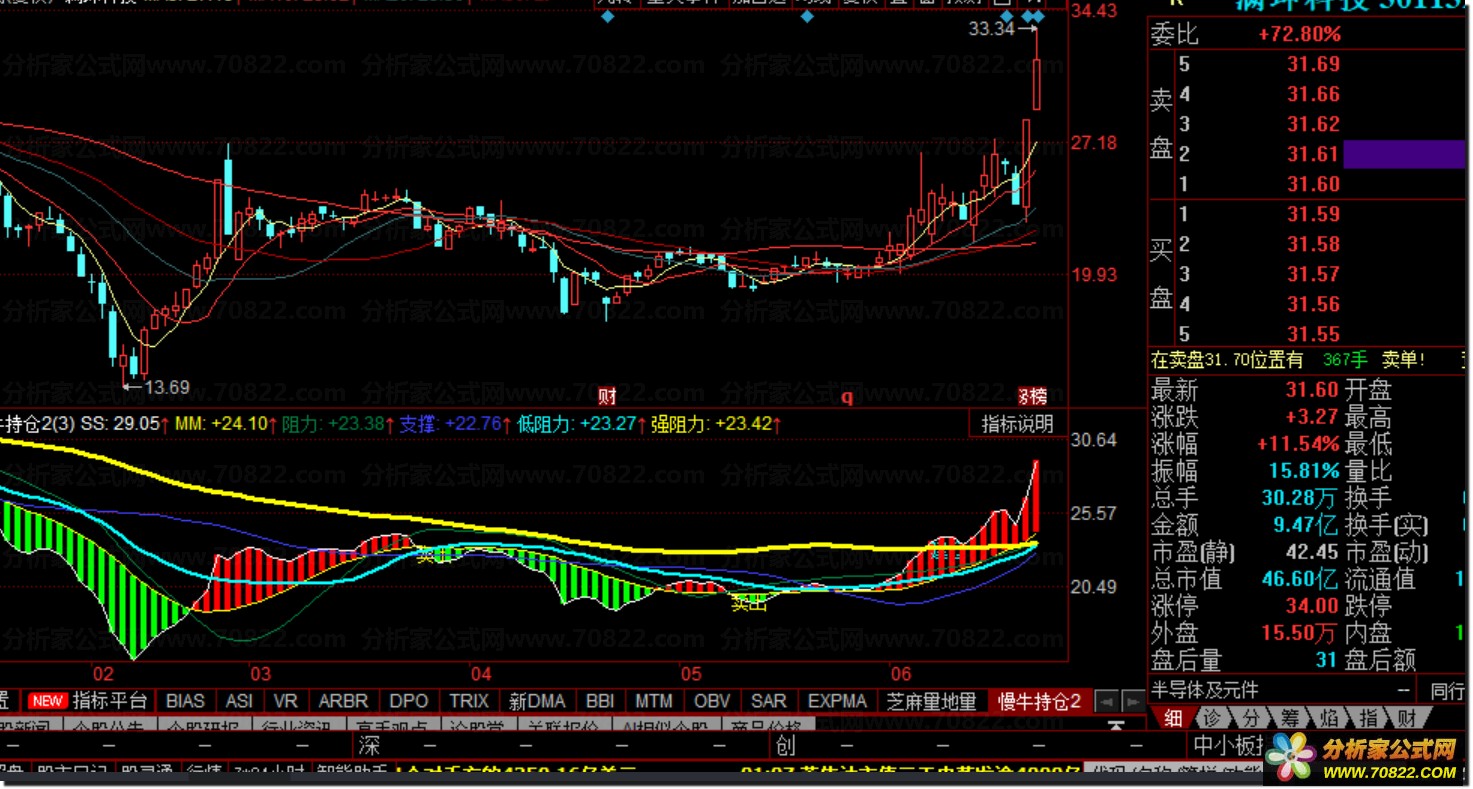Click sell price 31.62 at level 3
This screenshot has width=1473, height=789.
click(x=1313, y=125)
